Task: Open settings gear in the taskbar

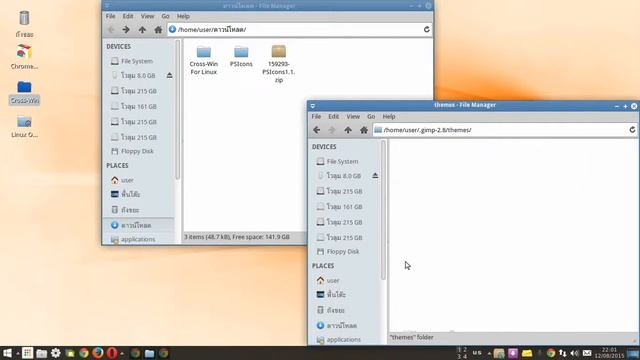Action: point(56,353)
